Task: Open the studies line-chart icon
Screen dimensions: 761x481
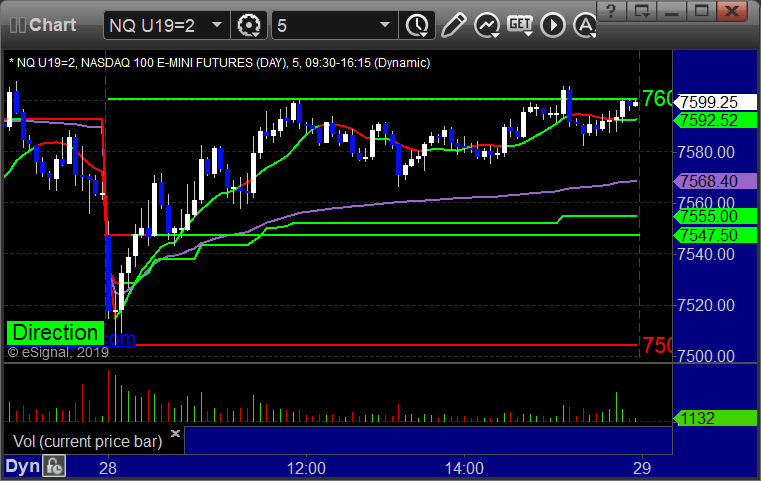Action: 487,25
